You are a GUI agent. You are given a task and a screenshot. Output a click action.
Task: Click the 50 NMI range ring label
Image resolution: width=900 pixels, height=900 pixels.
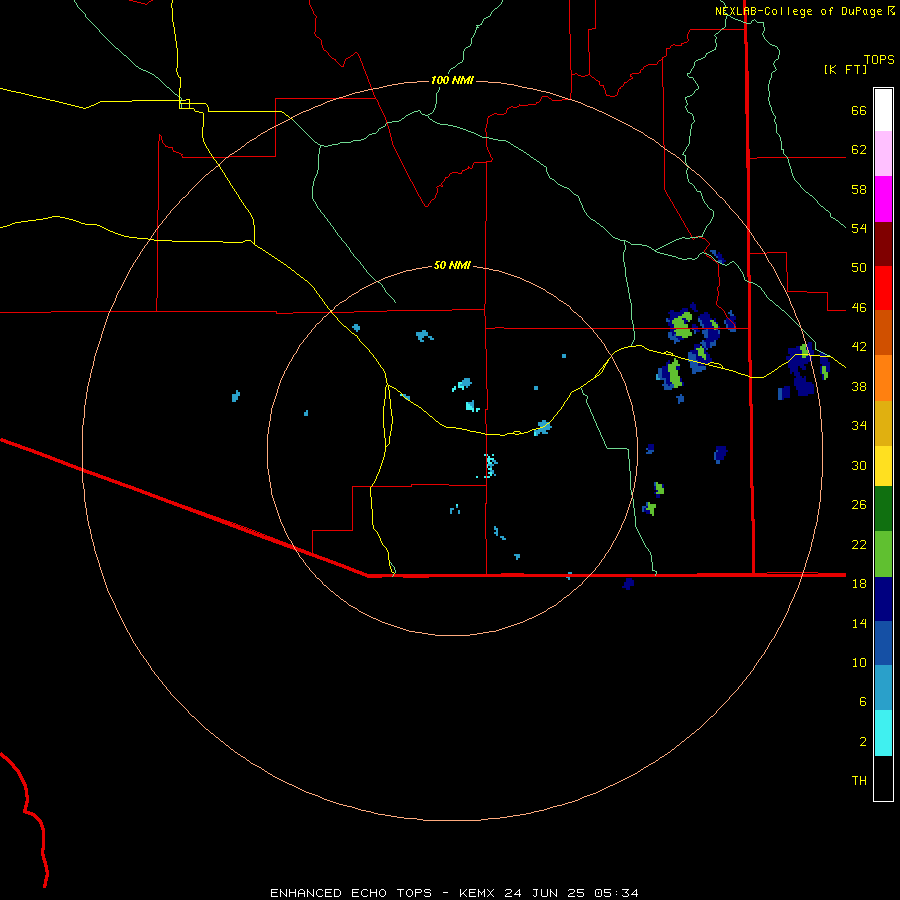point(452,265)
